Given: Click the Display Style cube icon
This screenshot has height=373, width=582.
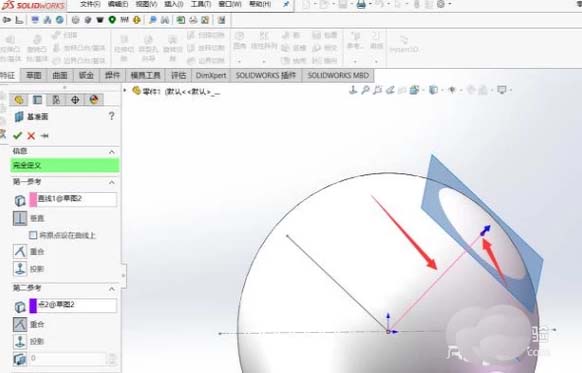Looking at the screenshot, I should (x=433, y=90).
